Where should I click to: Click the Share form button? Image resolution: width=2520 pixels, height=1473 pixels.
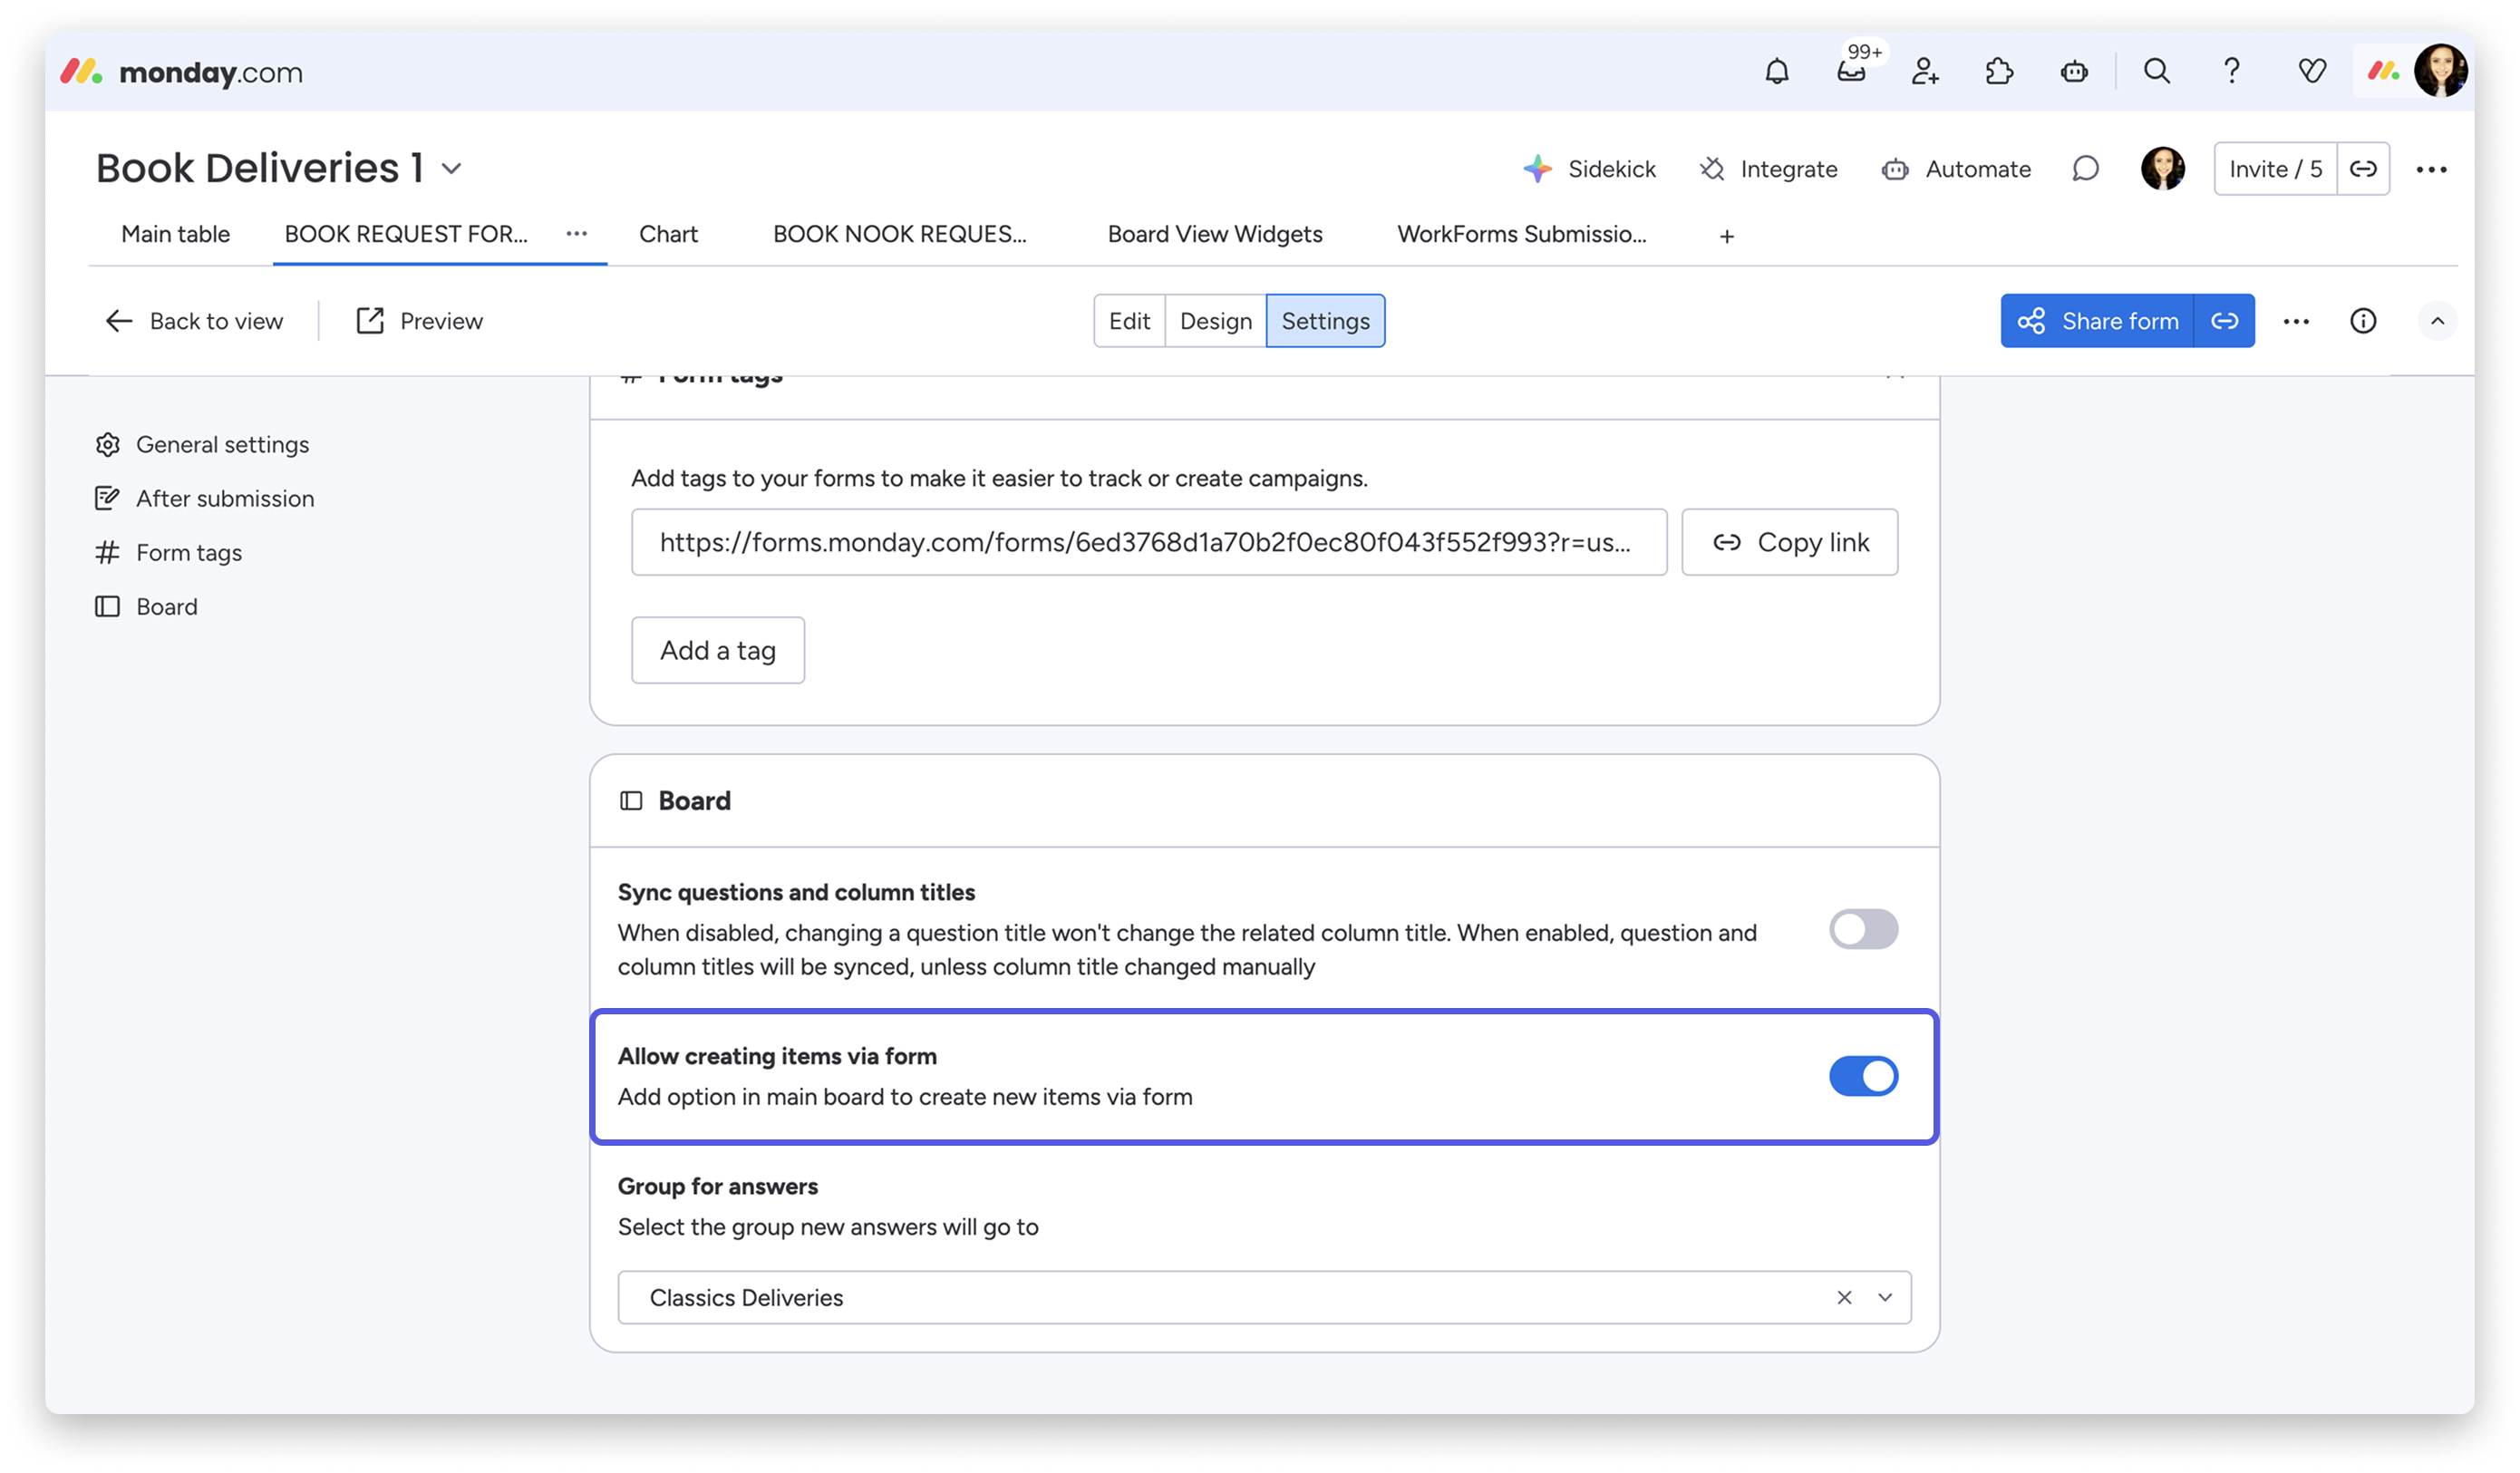click(x=2098, y=321)
